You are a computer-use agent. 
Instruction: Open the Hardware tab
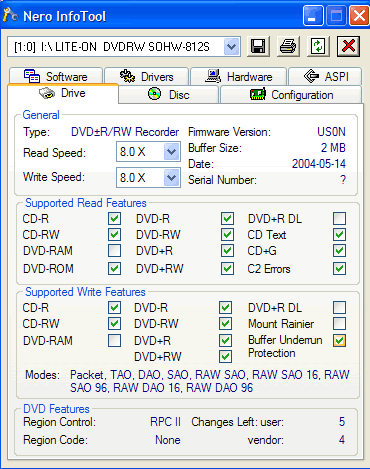(x=238, y=76)
